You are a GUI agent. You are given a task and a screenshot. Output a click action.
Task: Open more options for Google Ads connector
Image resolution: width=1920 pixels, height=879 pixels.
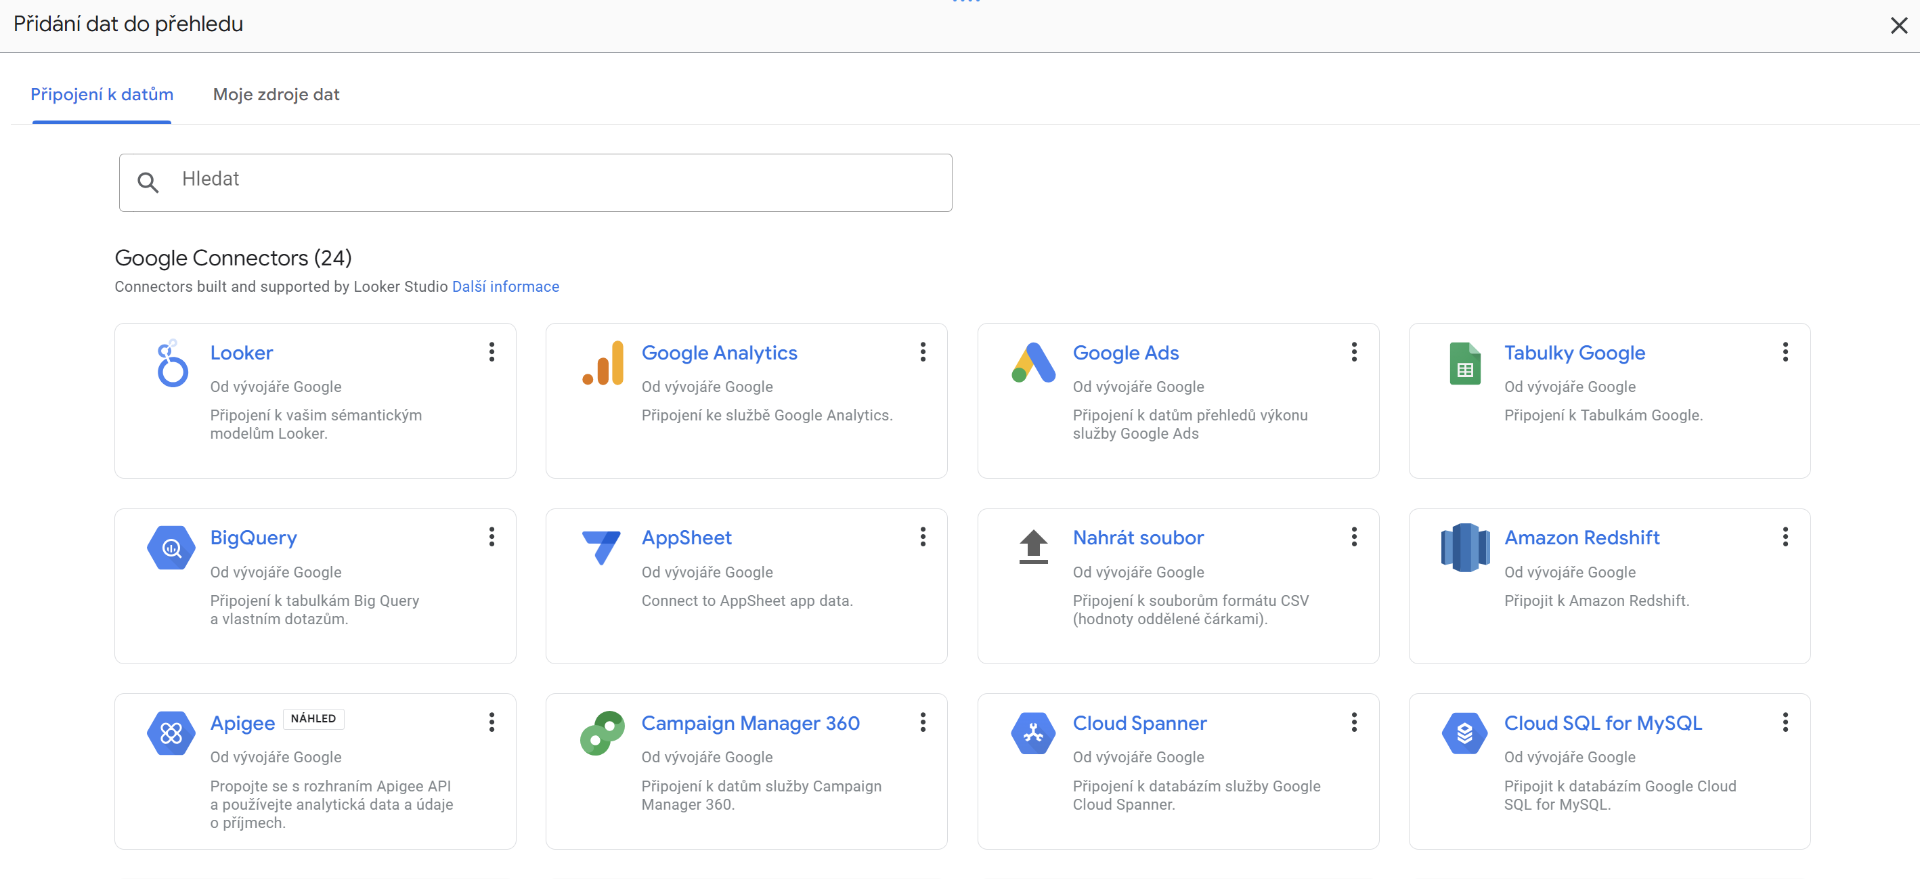pos(1354,352)
